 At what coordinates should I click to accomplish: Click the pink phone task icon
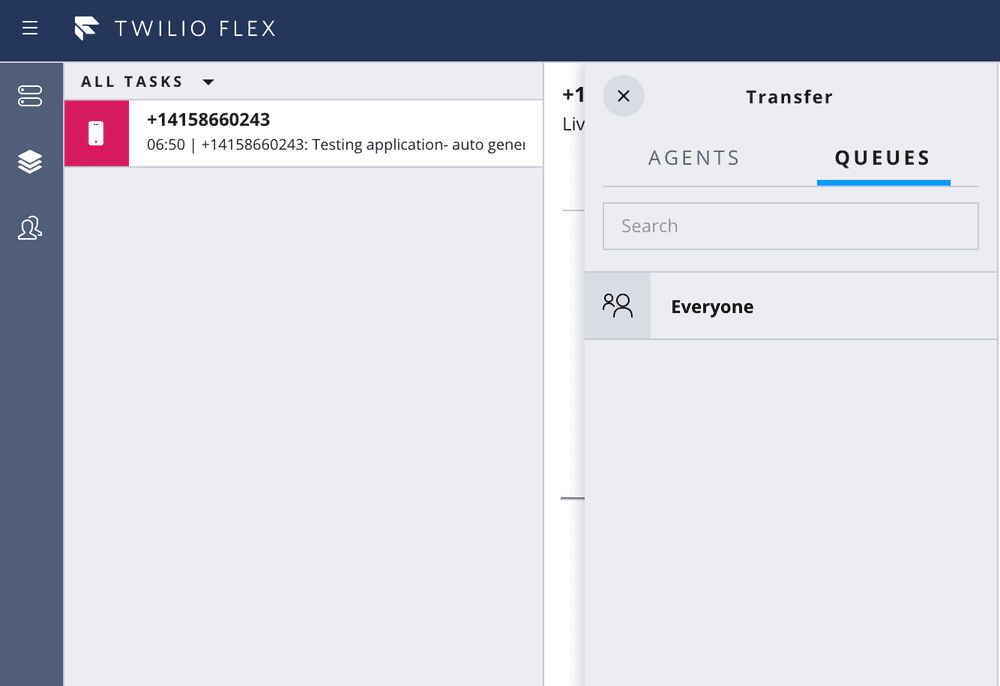(x=96, y=133)
